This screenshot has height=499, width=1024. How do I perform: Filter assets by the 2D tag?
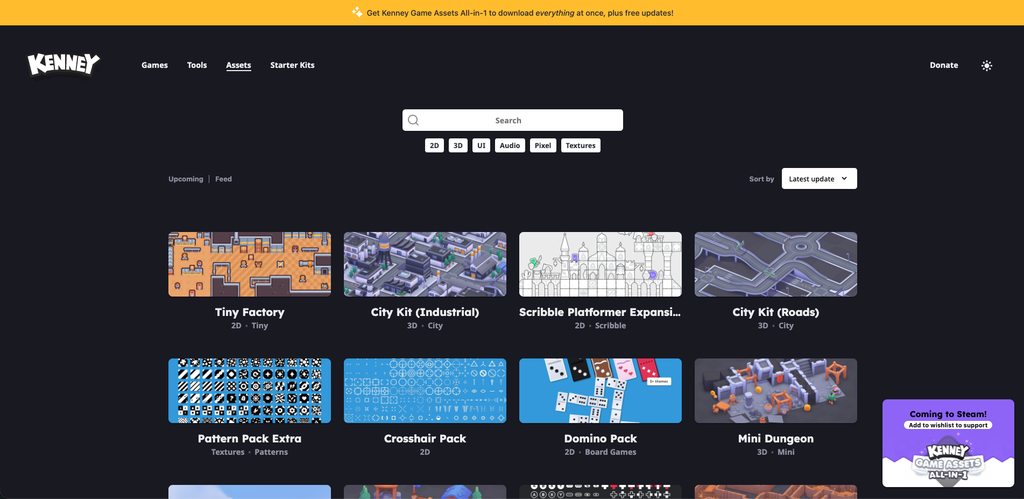tap(434, 146)
